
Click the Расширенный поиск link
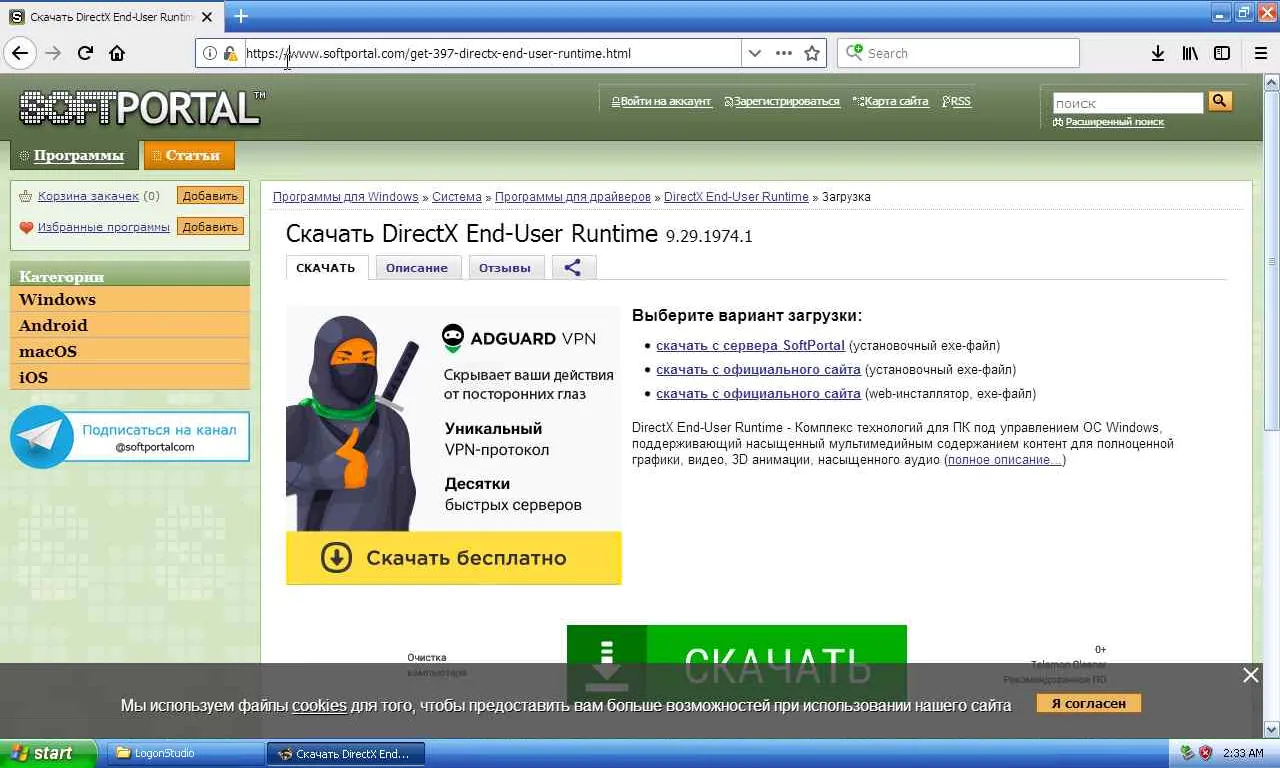[x=1114, y=122]
